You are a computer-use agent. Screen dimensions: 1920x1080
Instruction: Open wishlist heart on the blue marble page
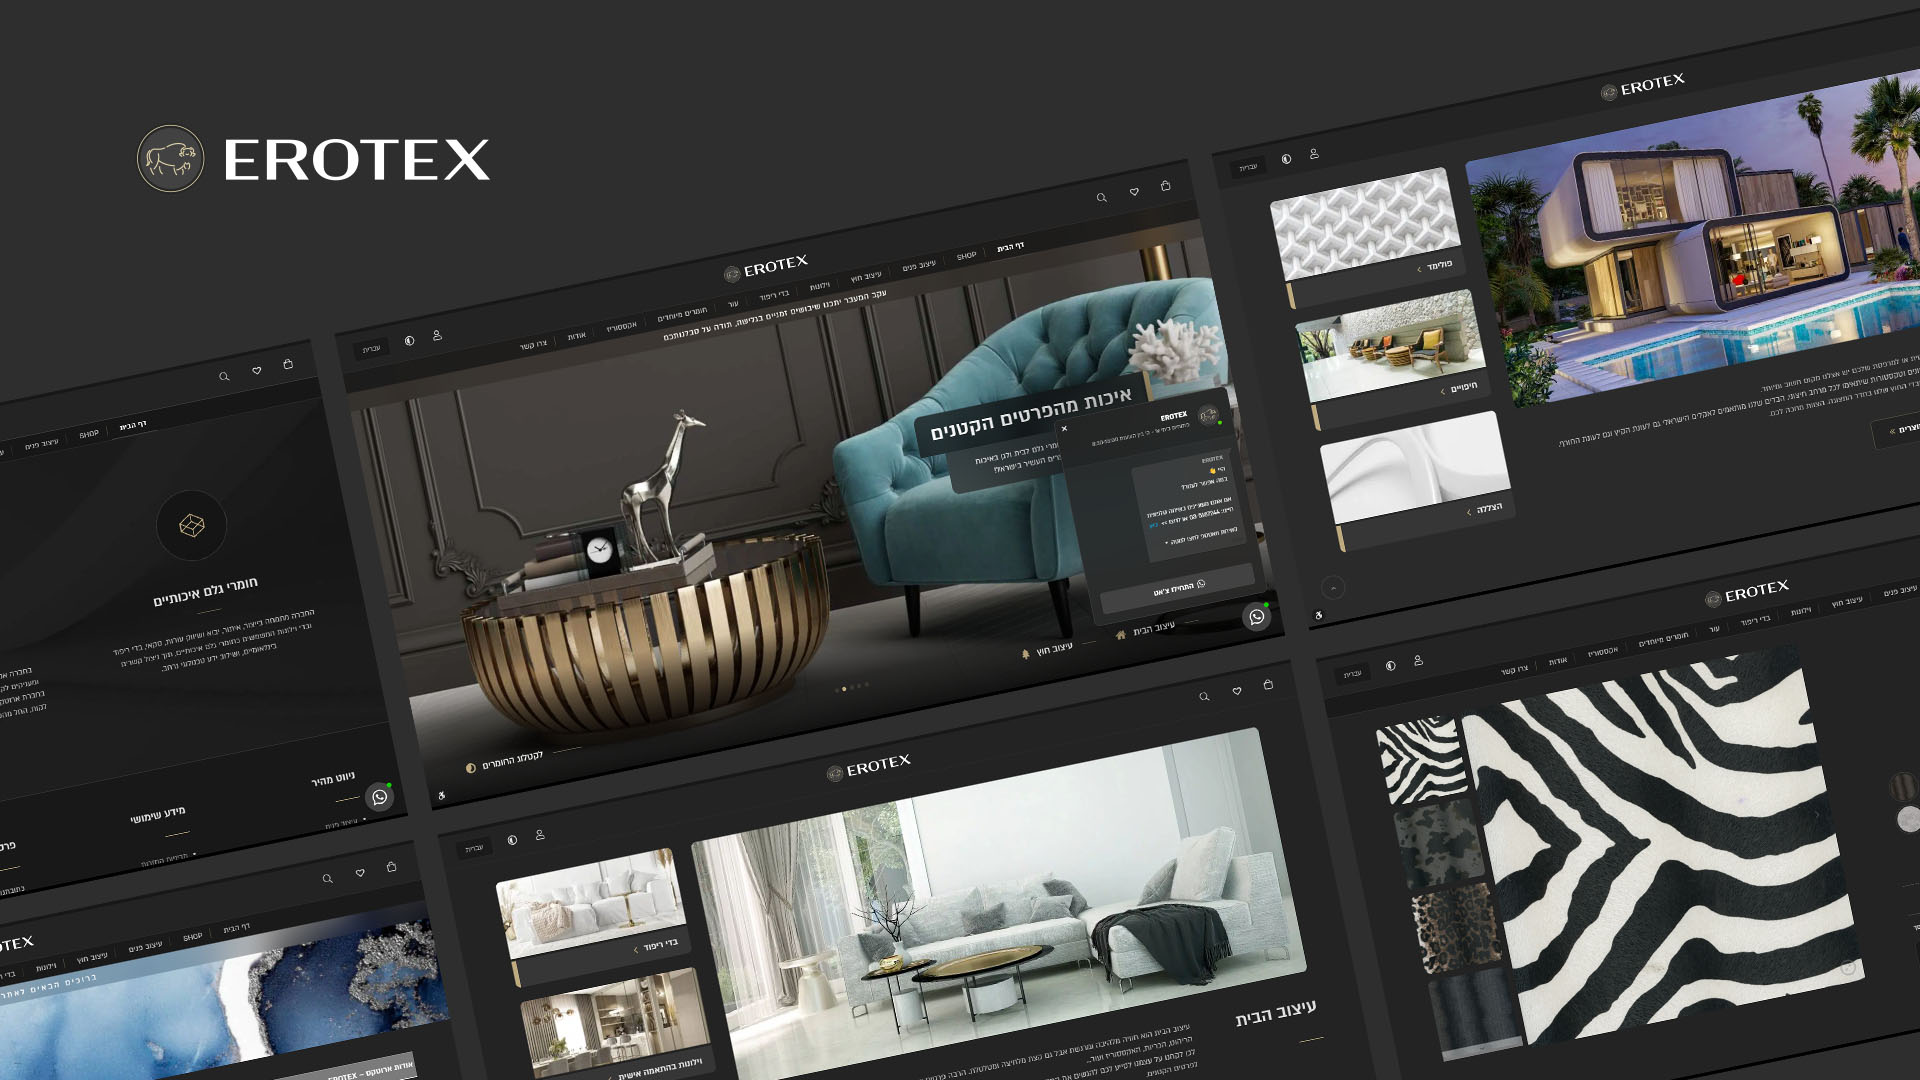coord(360,873)
